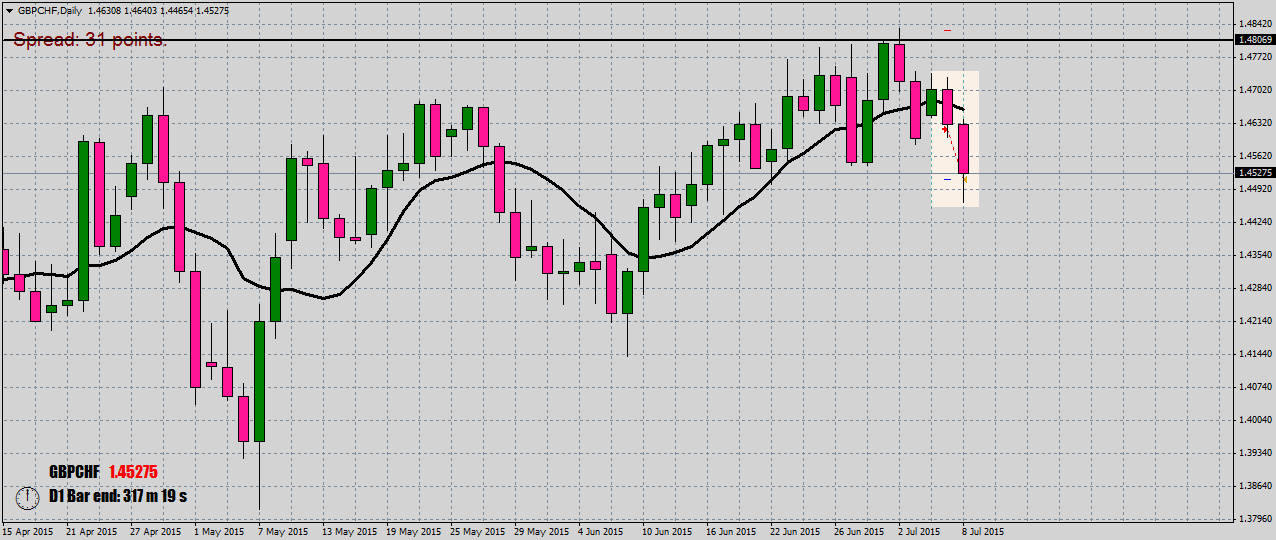Click the last pink candle on 8 Jul 2015
This screenshot has height=540, width=1276.
pos(964,148)
